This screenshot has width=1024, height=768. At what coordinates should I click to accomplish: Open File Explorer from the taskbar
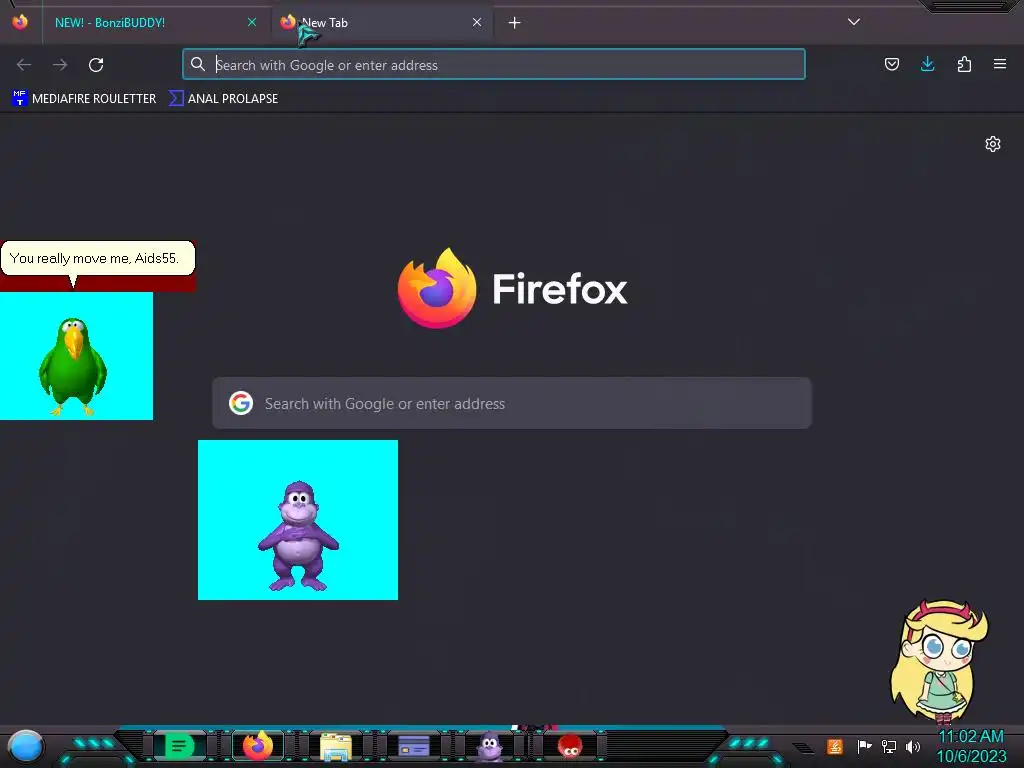(336, 746)
